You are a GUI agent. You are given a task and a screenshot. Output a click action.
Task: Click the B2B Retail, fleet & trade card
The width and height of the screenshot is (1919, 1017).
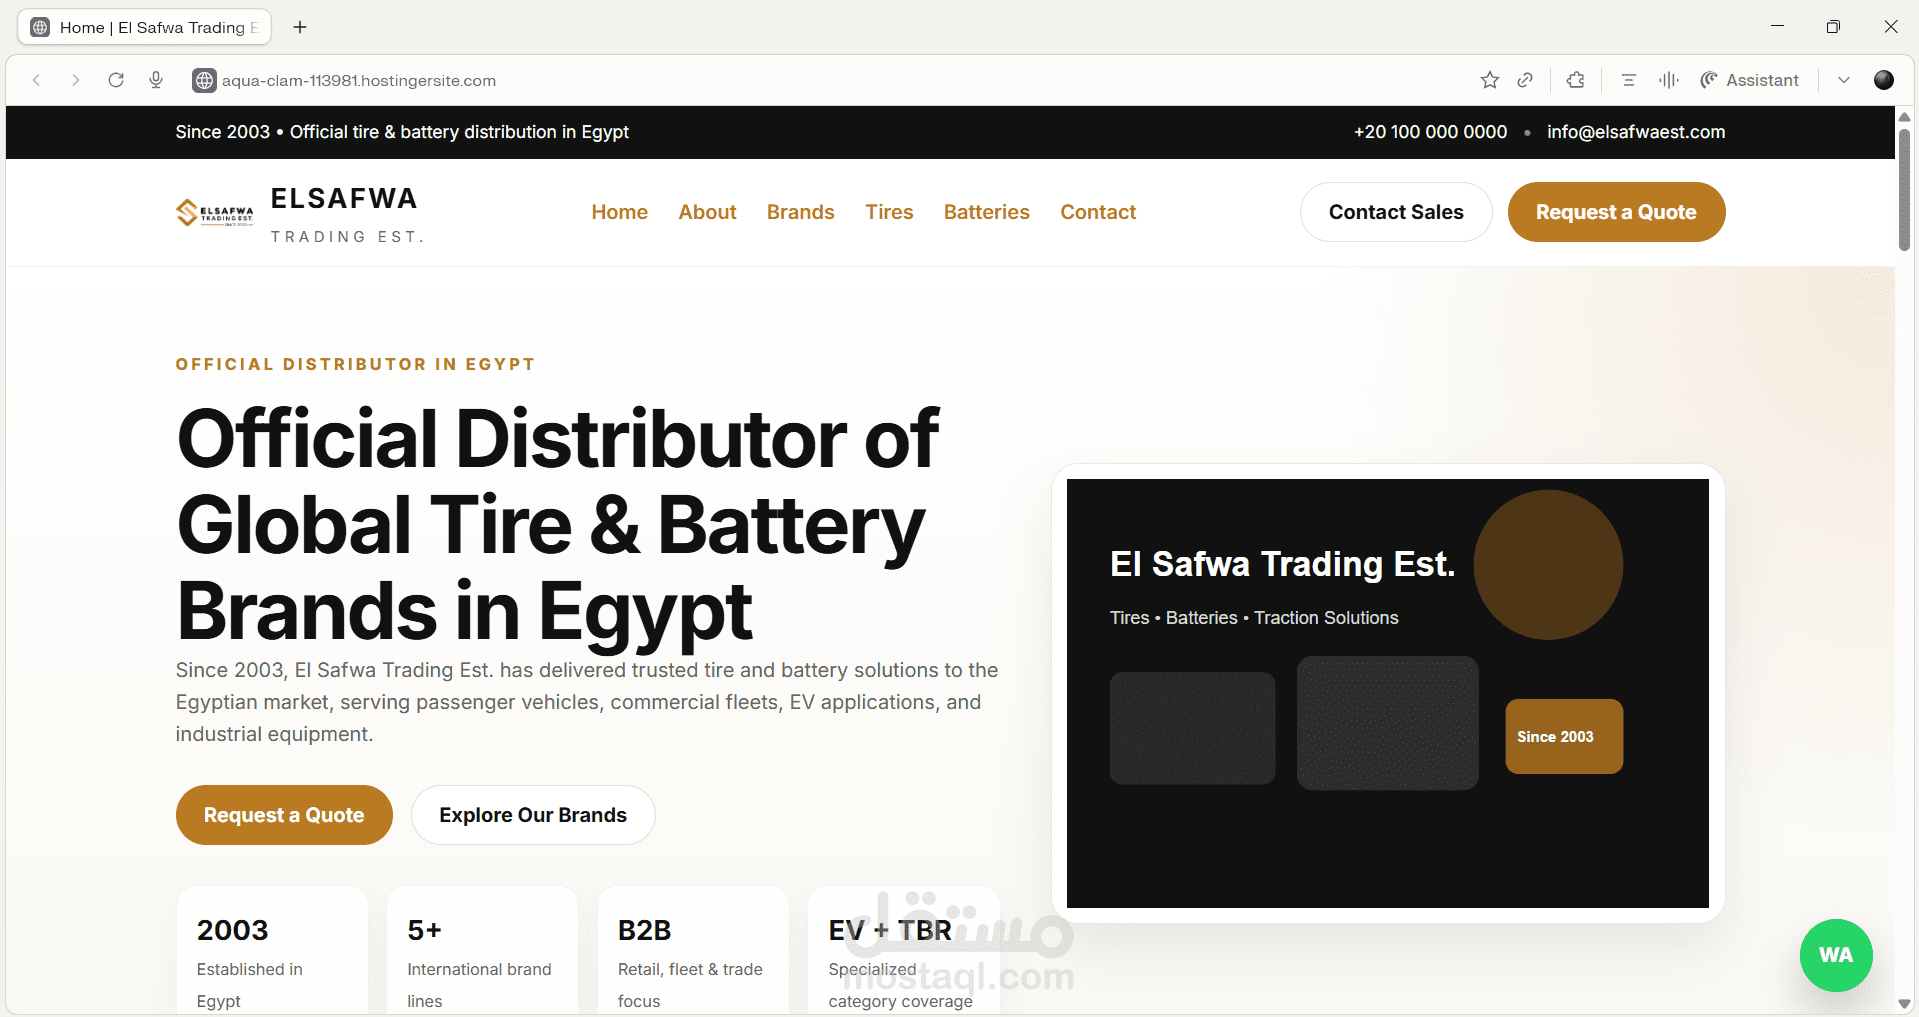click(693, 950)
